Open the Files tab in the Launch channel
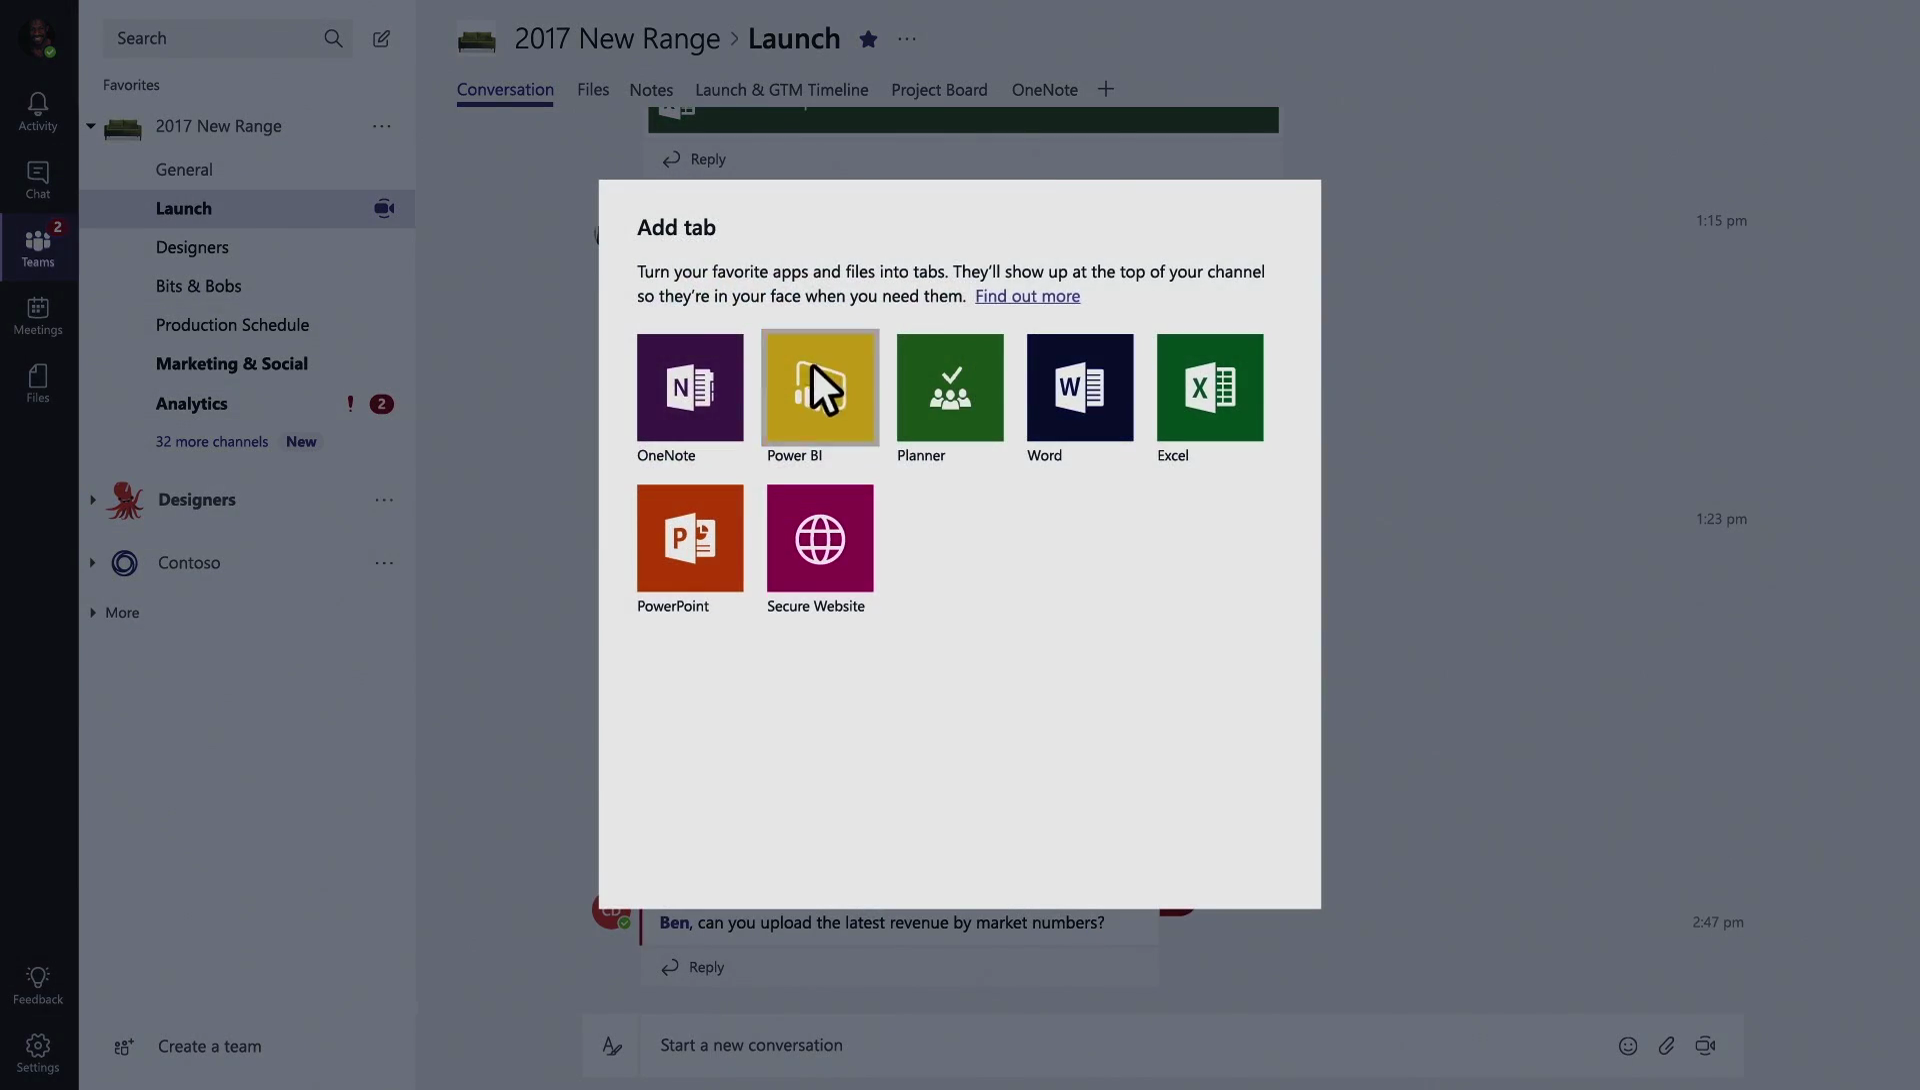Screen dimensions: 1920x1090 tap(593, 90)
